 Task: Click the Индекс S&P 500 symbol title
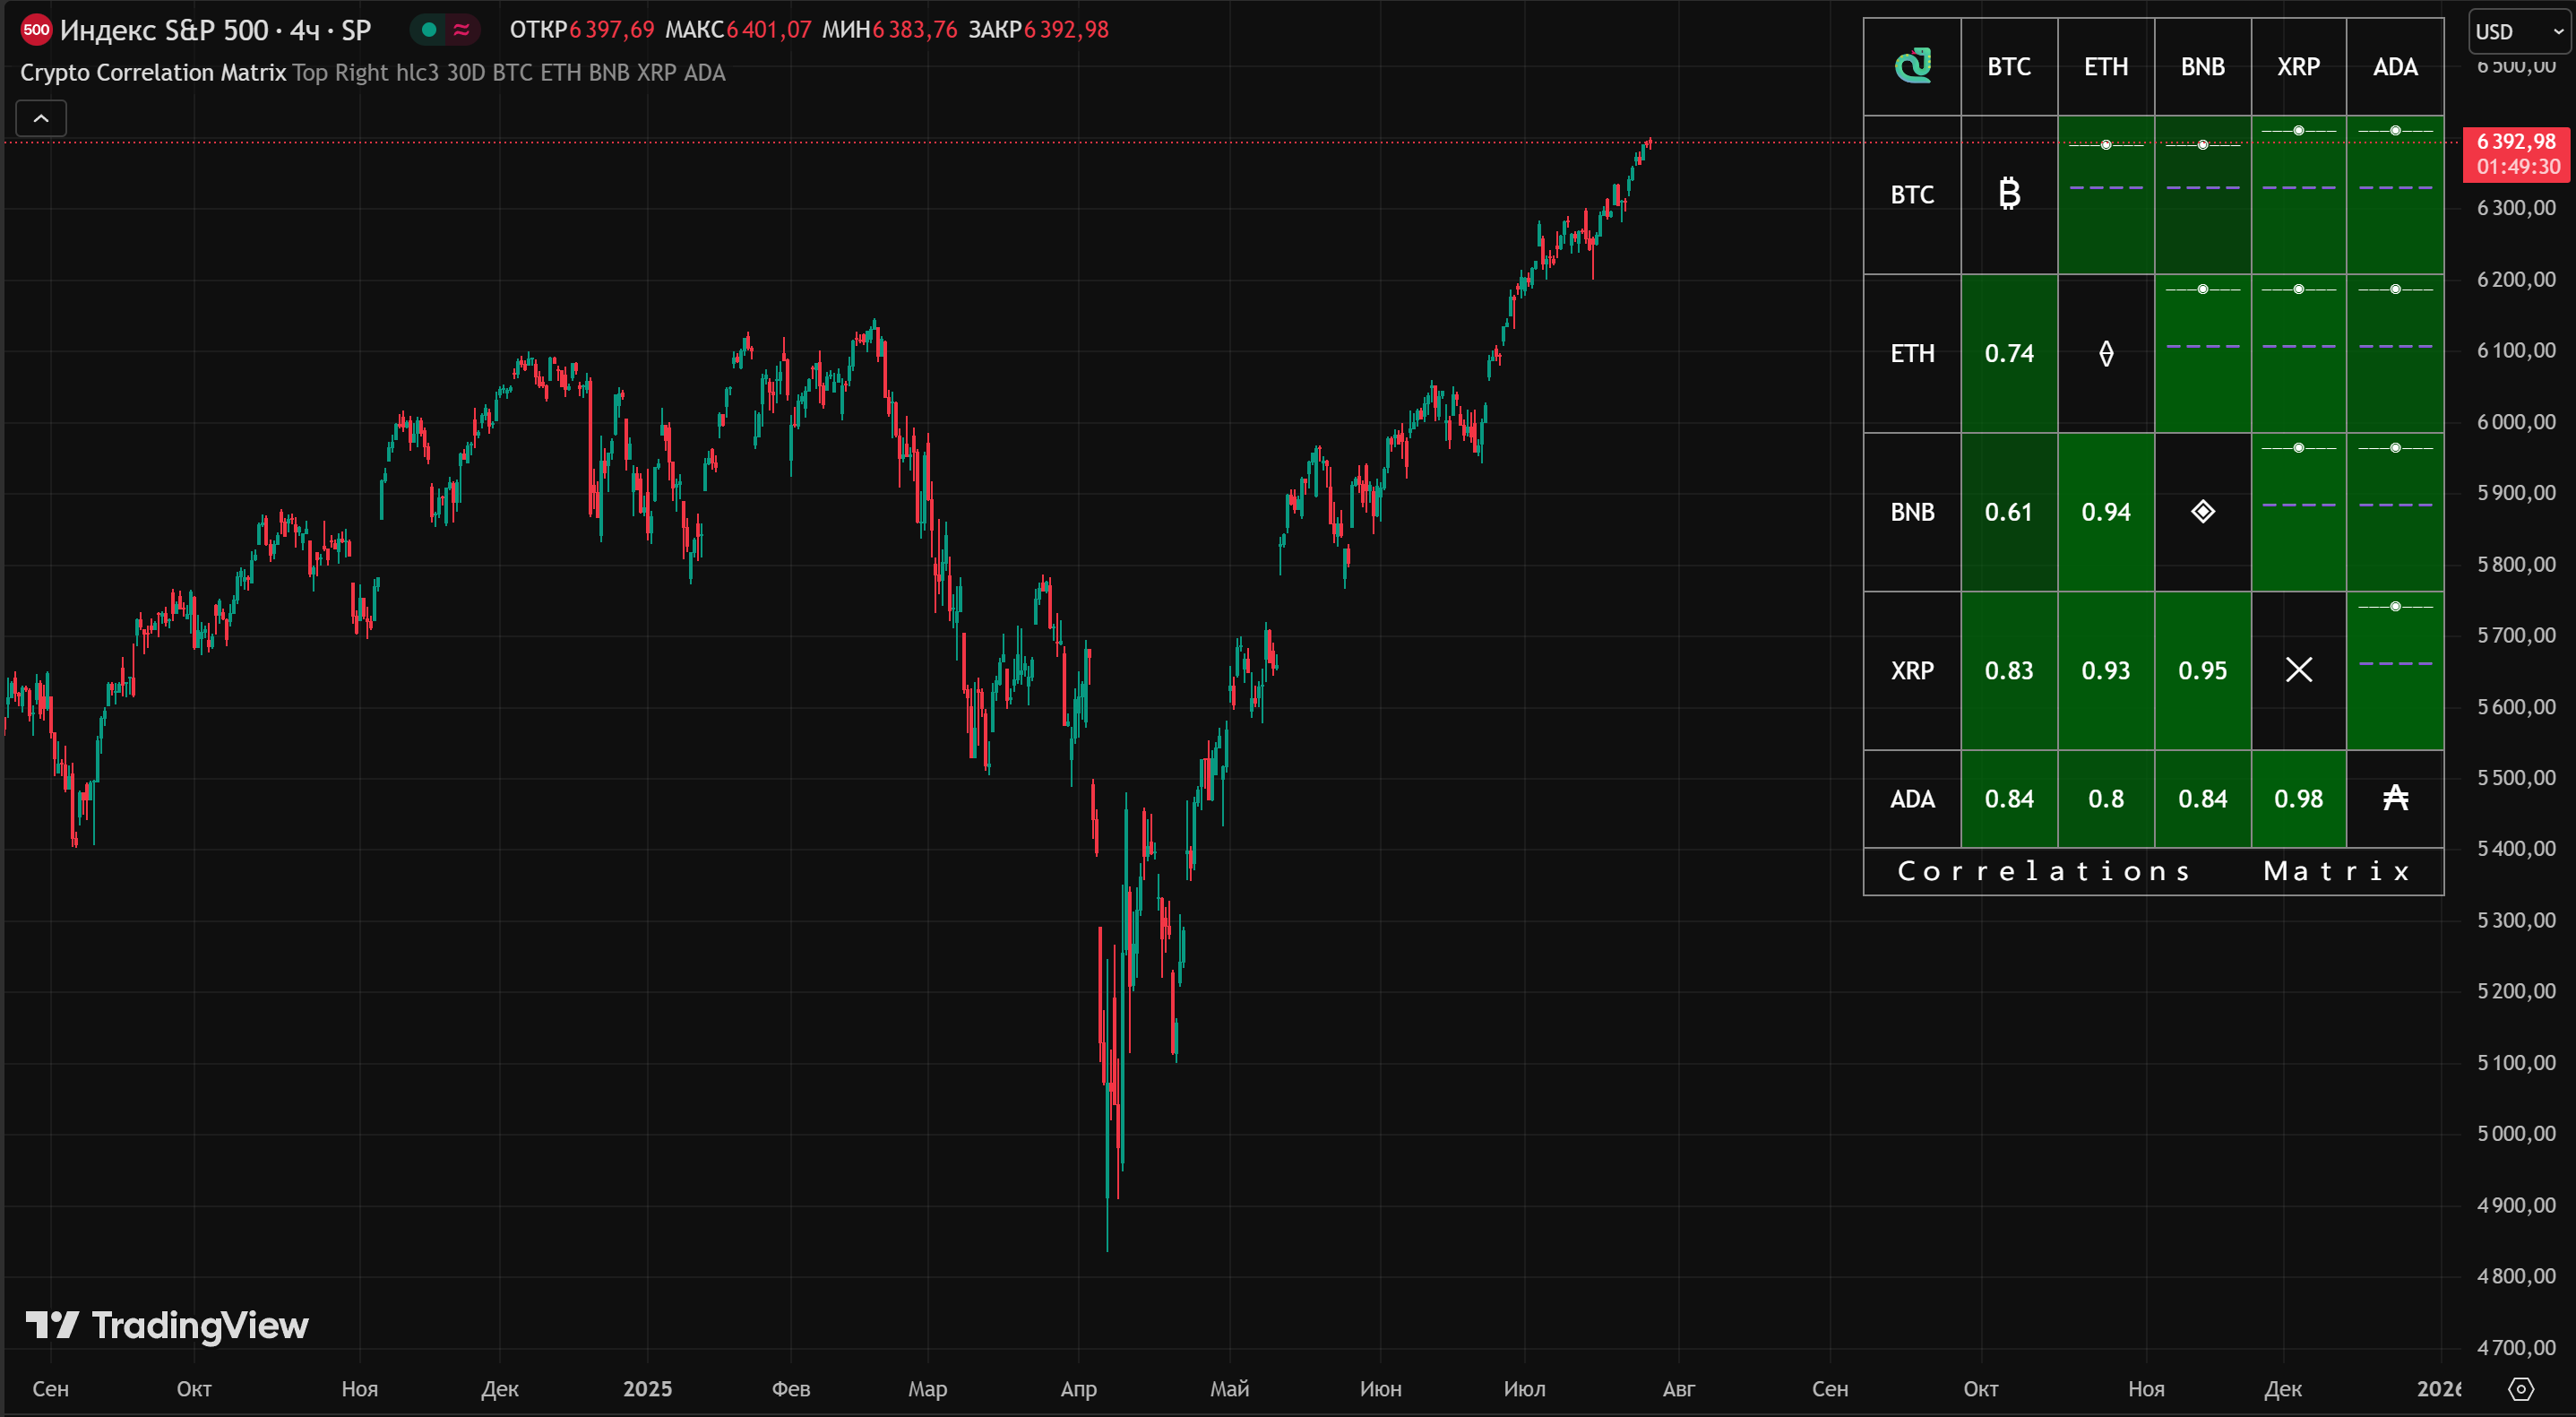(x=215, y=30)
